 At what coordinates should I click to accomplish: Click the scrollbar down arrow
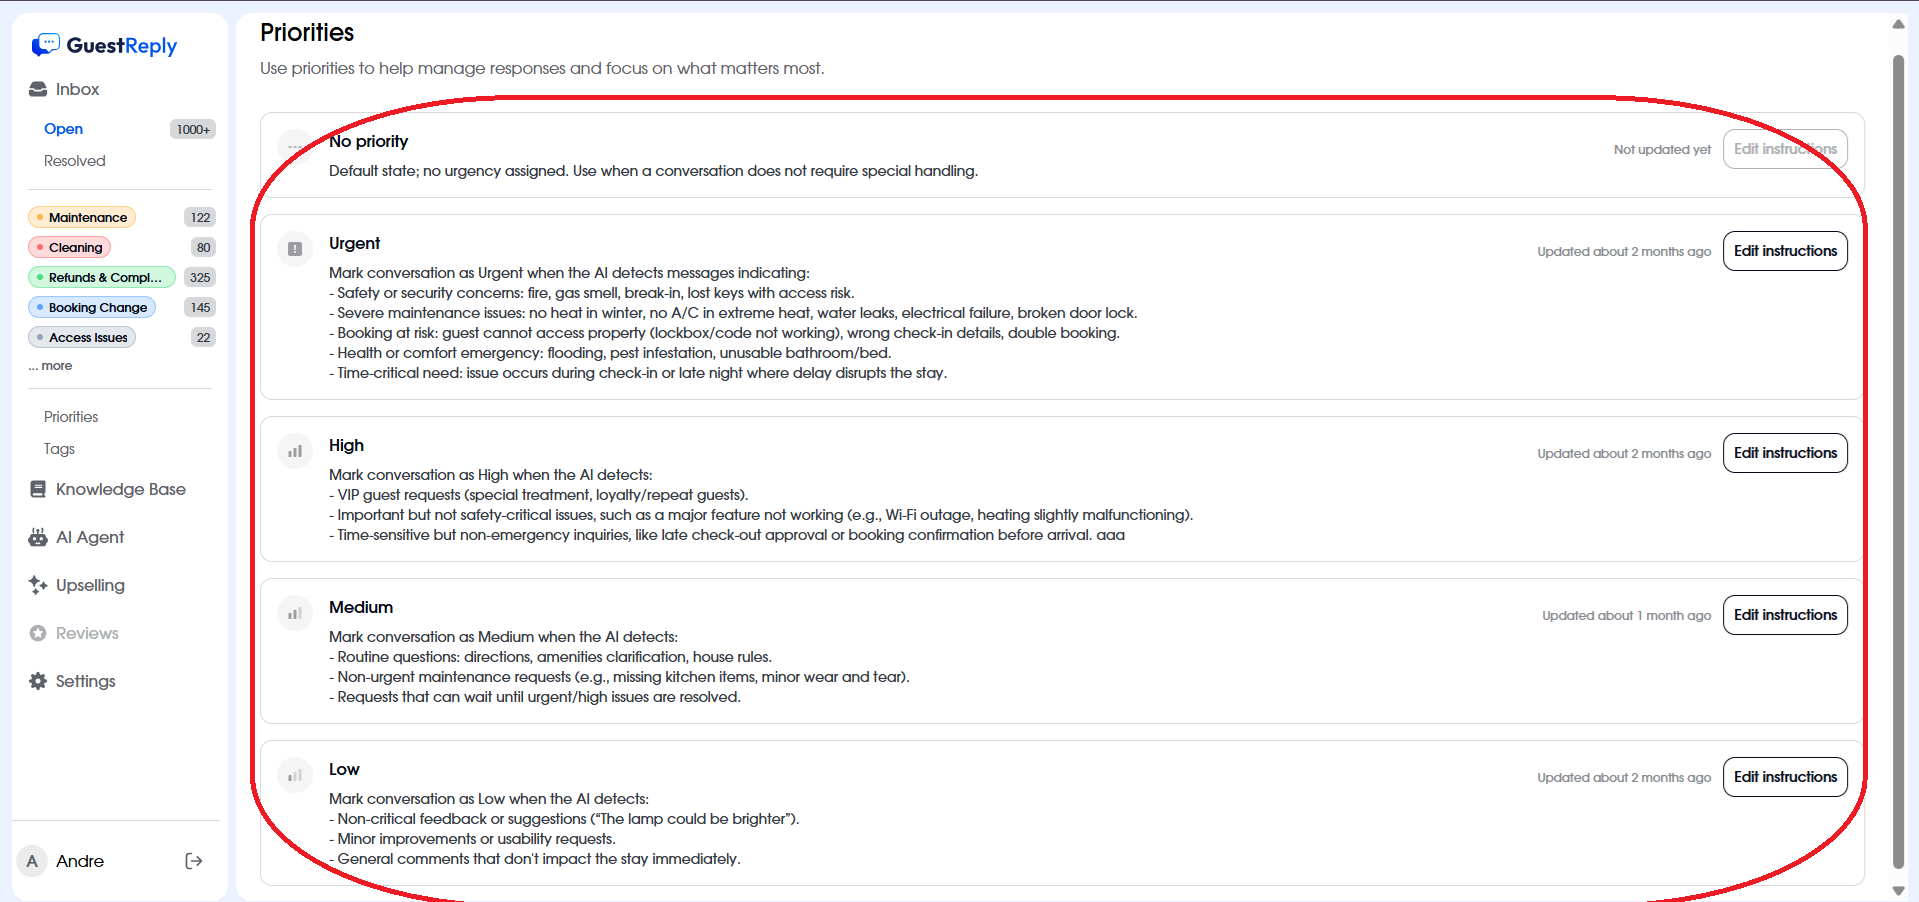click(1898, 890)
